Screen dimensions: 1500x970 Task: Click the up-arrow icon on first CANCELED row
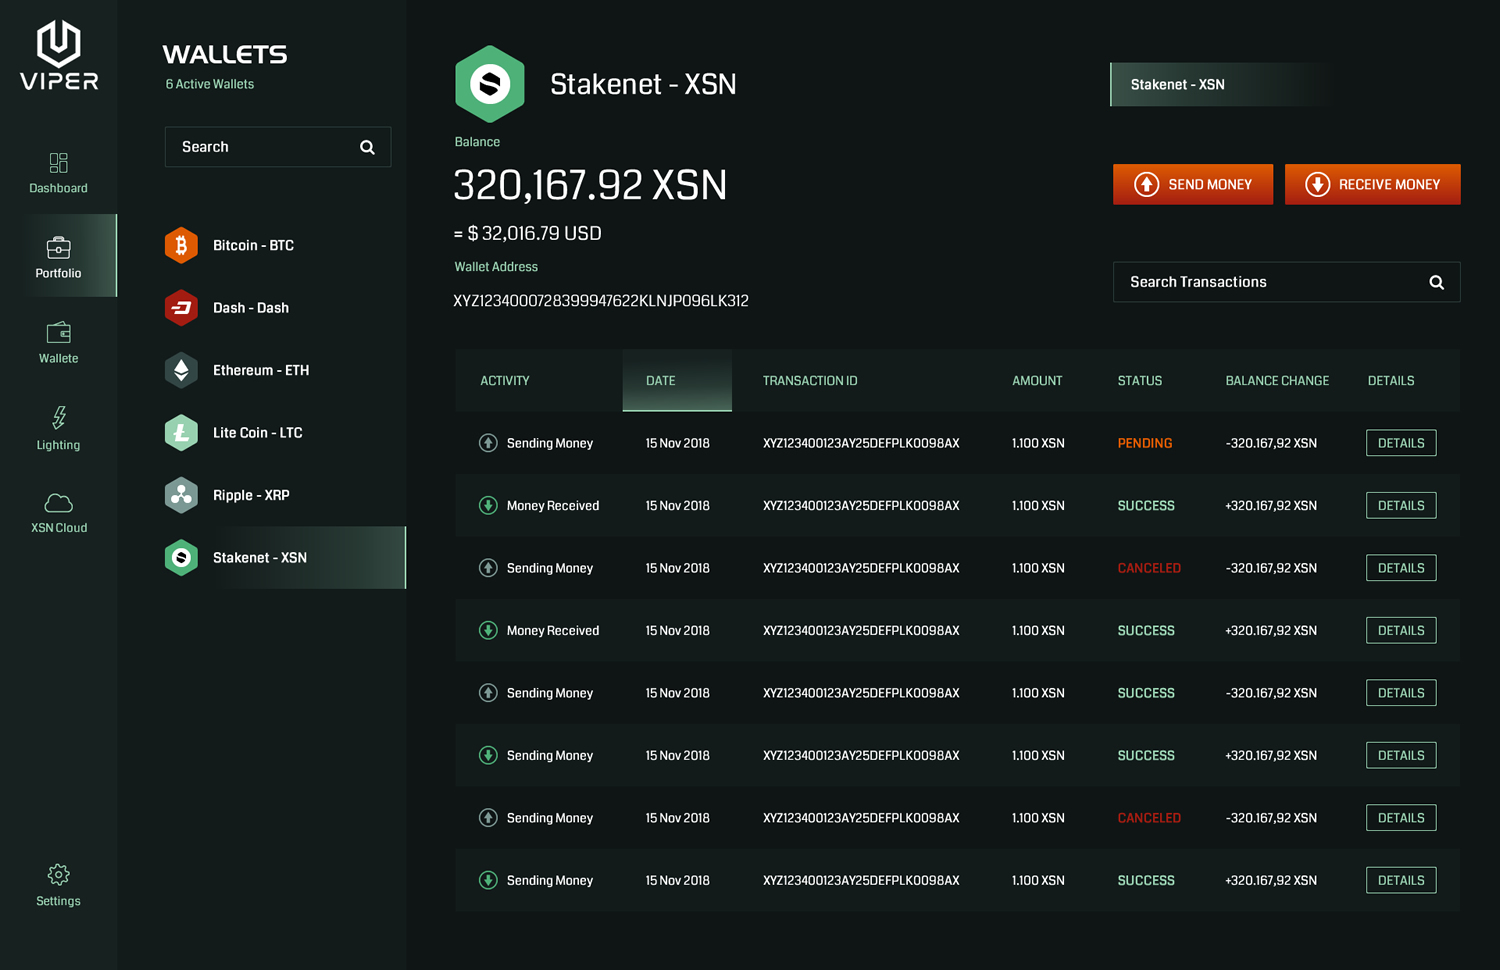point(488,568)
